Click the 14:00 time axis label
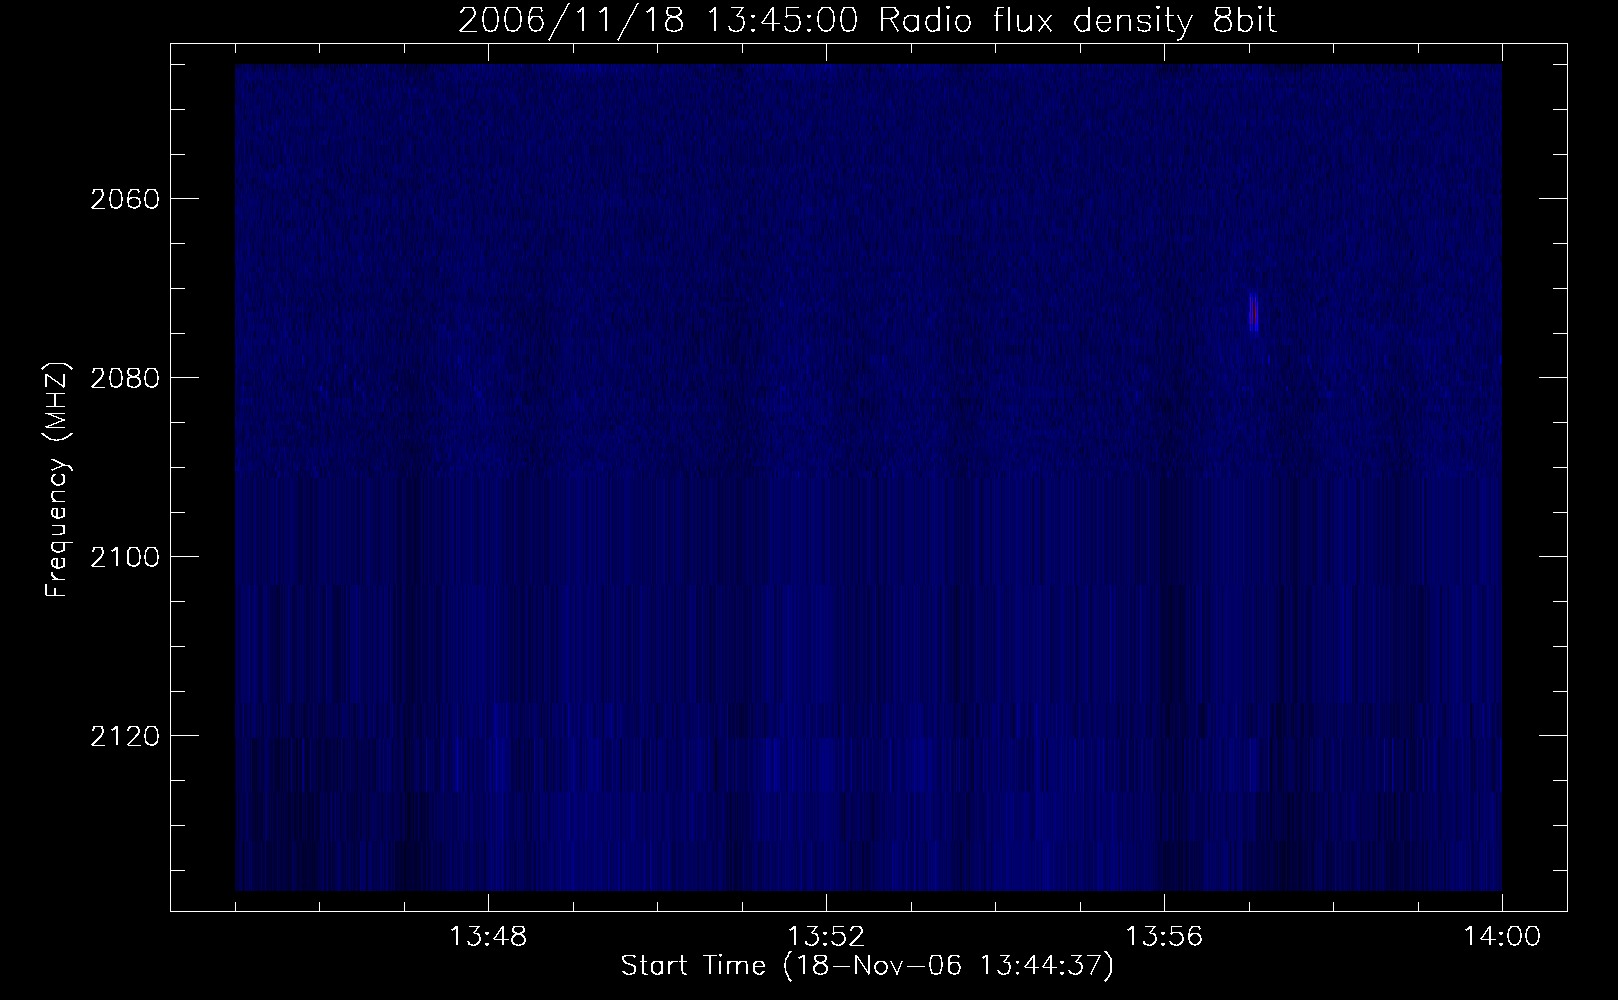Viewport: 1618px width, 1000px height. tap(1502, 937)
